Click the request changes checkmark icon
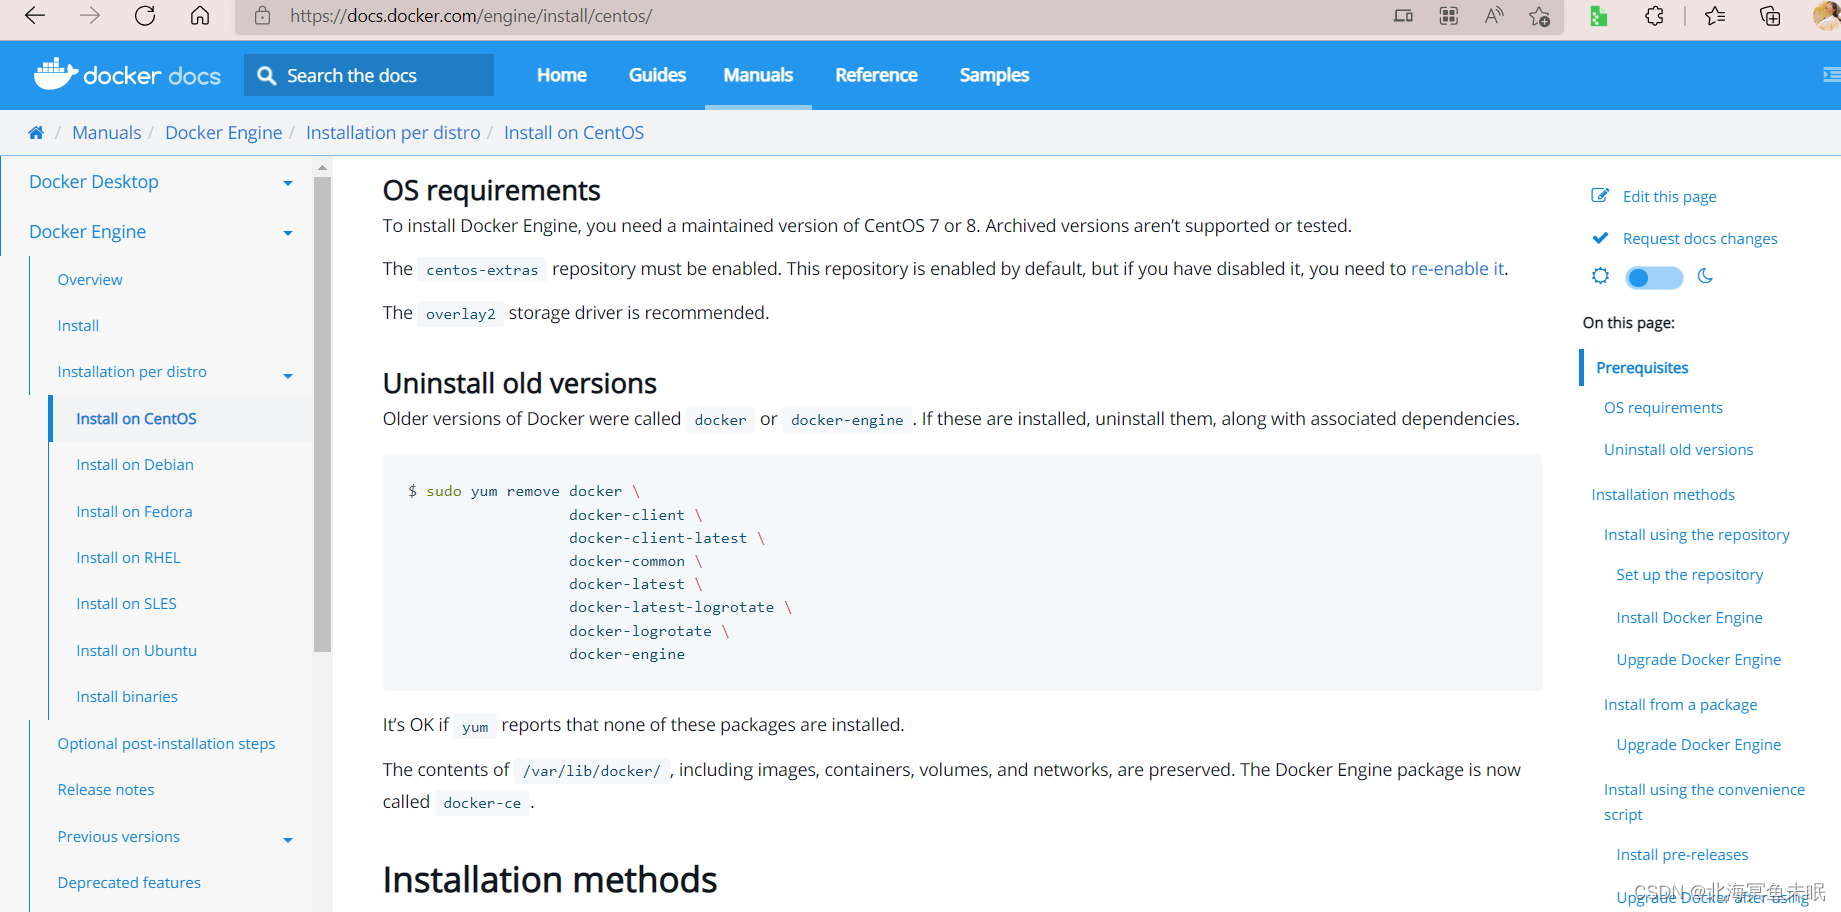Screen dimensions: 1841x912 [x=1600, y=238]
